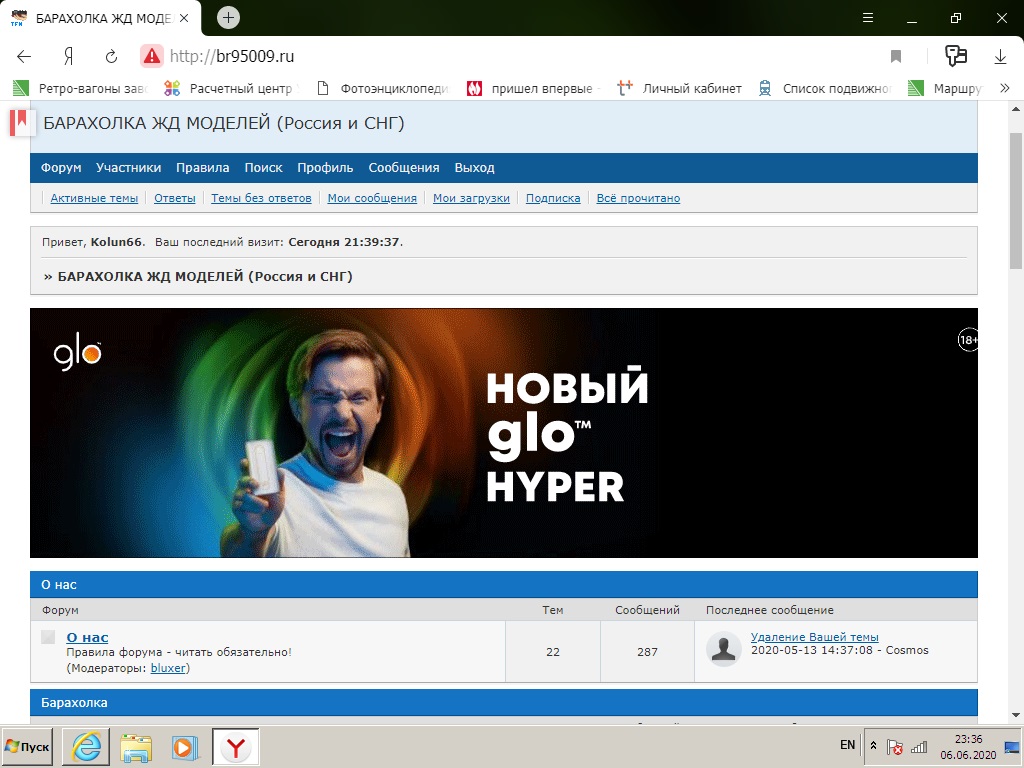The height and width of the screenshot is (768, 1024).
Task: Open the Подписка link
Action: tap(553, 198)
